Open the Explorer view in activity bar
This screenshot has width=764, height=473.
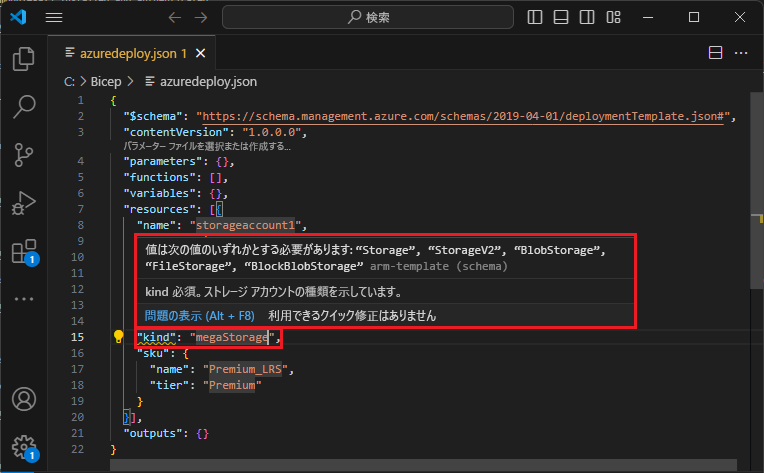point(23,59)
